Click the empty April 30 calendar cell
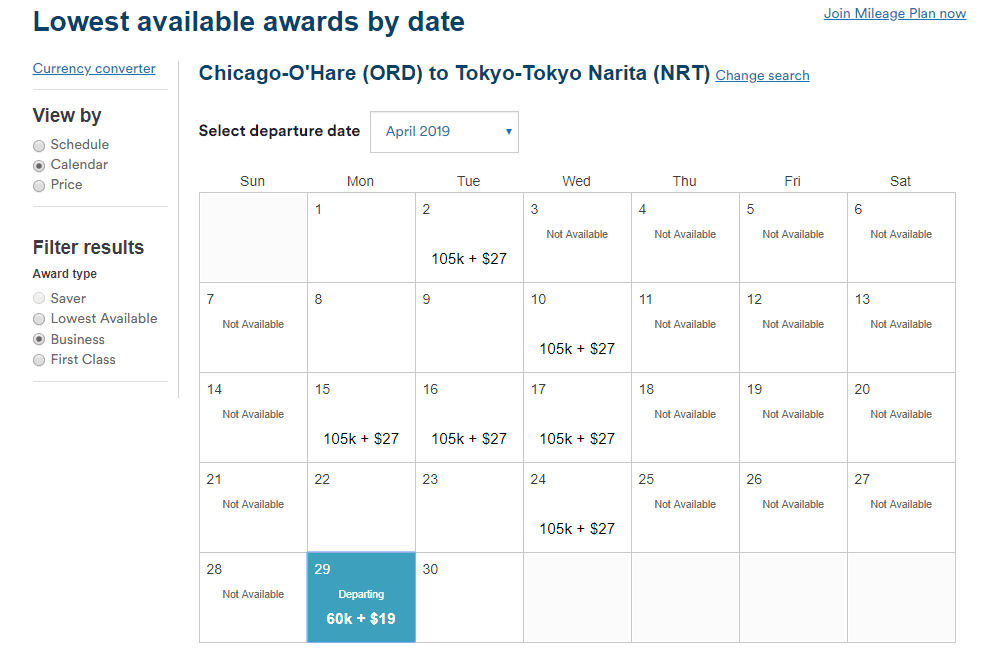 pyautogui.click(x=469, y=597)
